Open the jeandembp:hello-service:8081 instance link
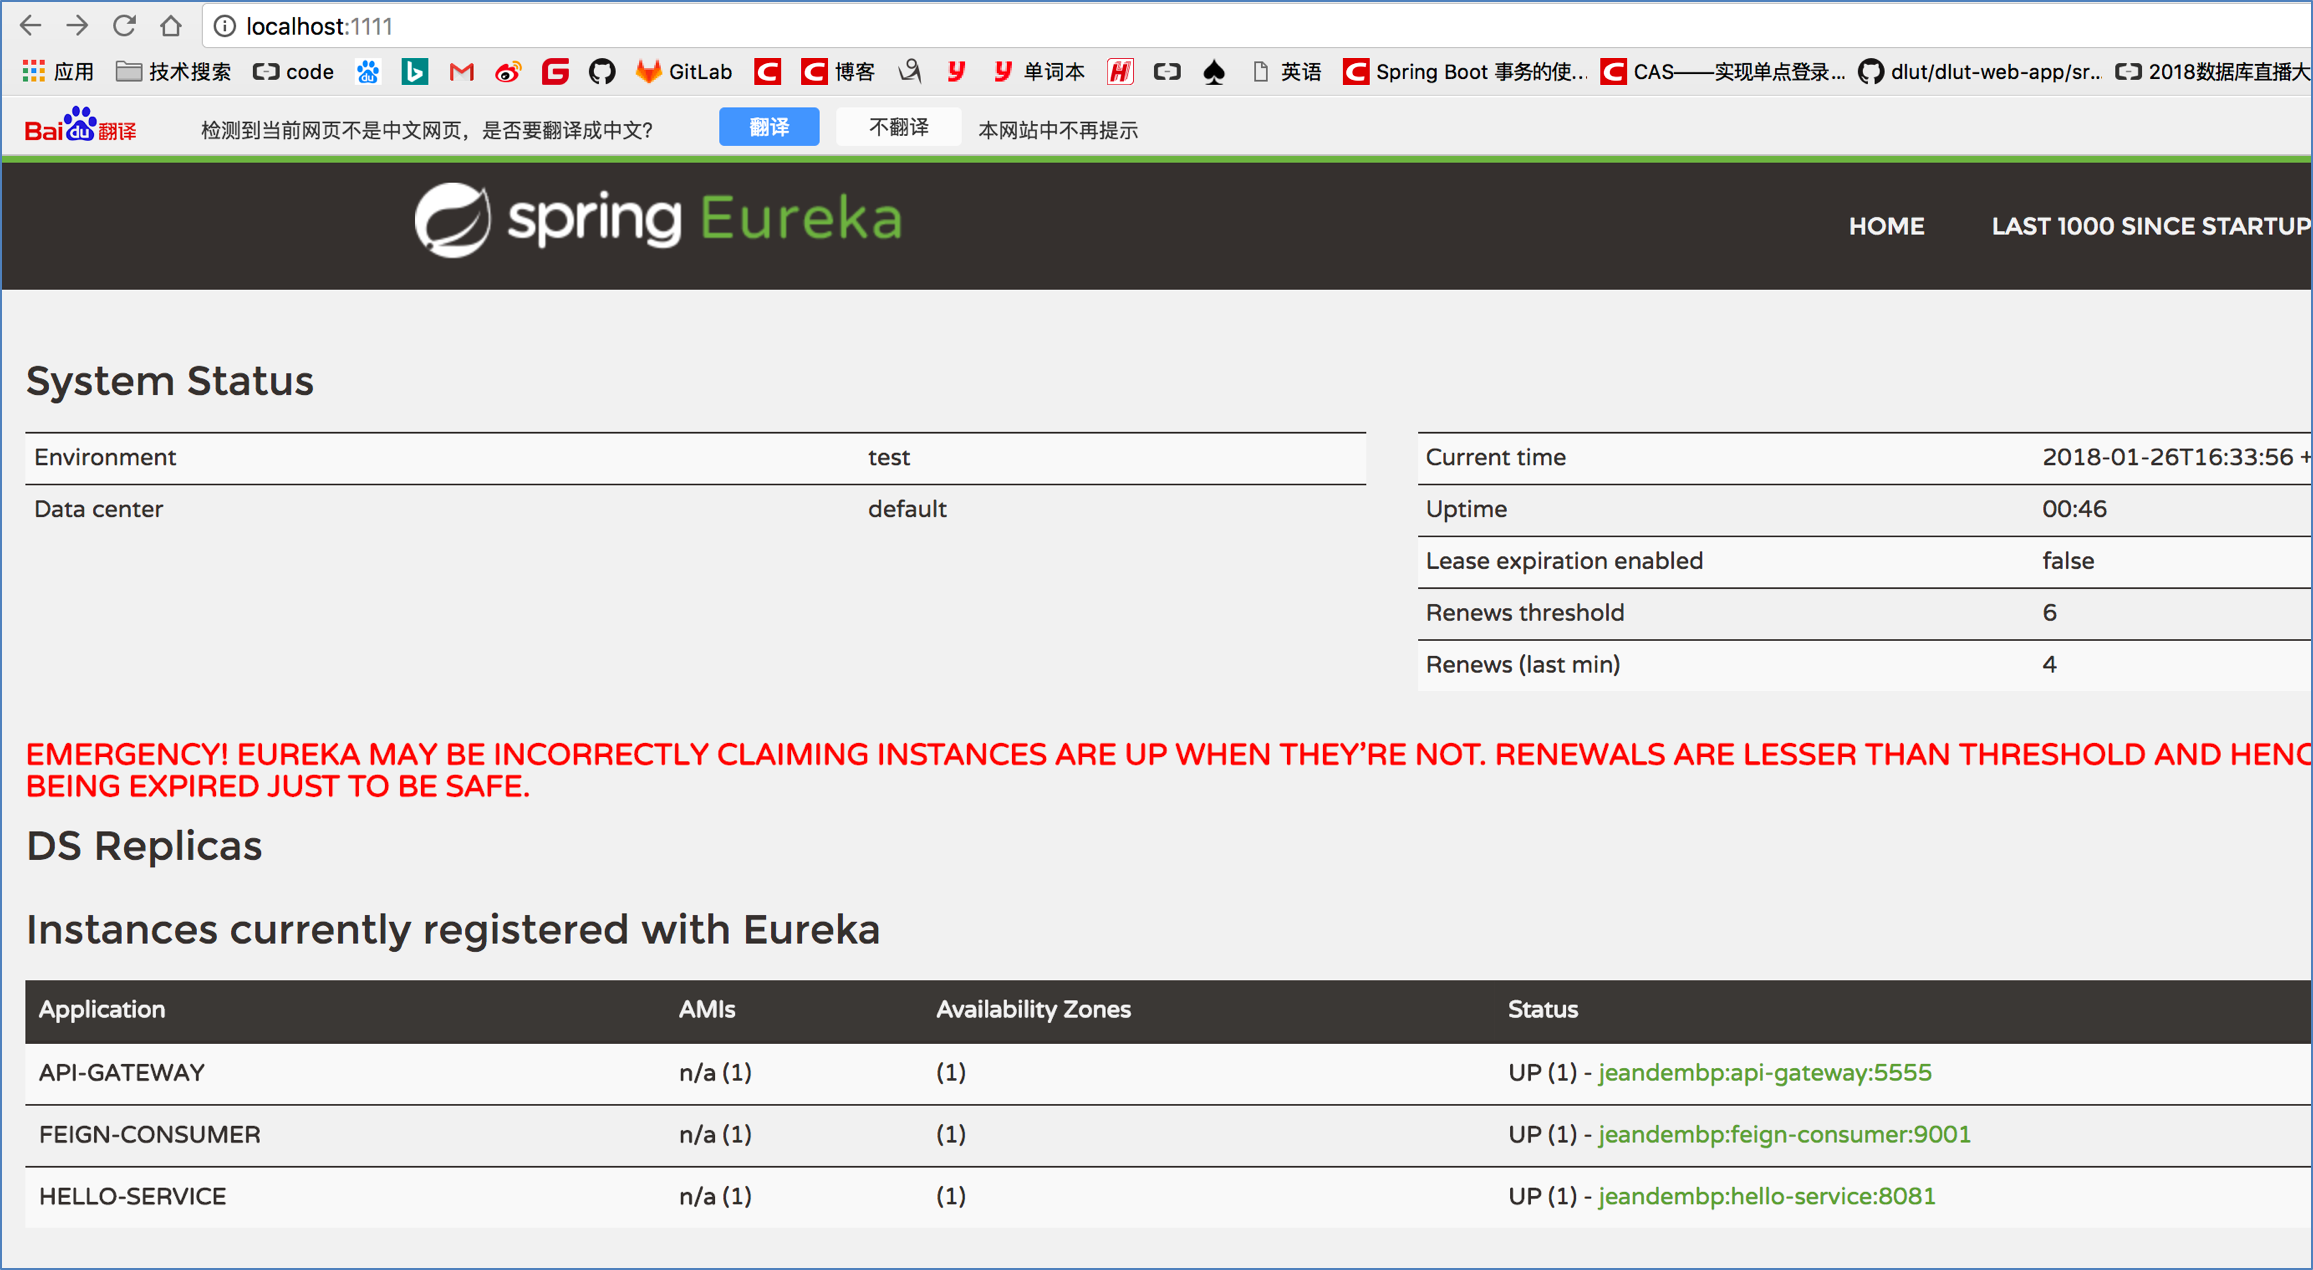 (x=1766, y=1197)
